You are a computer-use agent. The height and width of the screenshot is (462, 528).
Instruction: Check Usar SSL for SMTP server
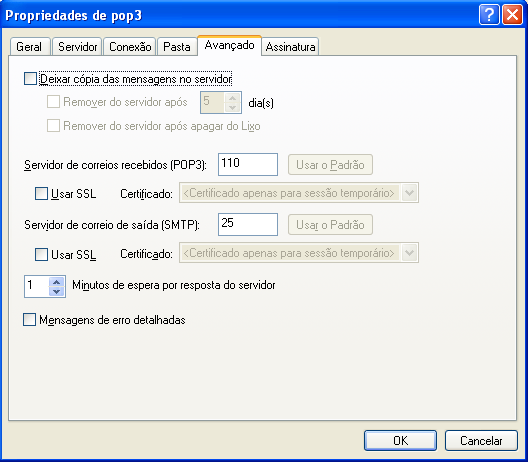click(41, 254)
